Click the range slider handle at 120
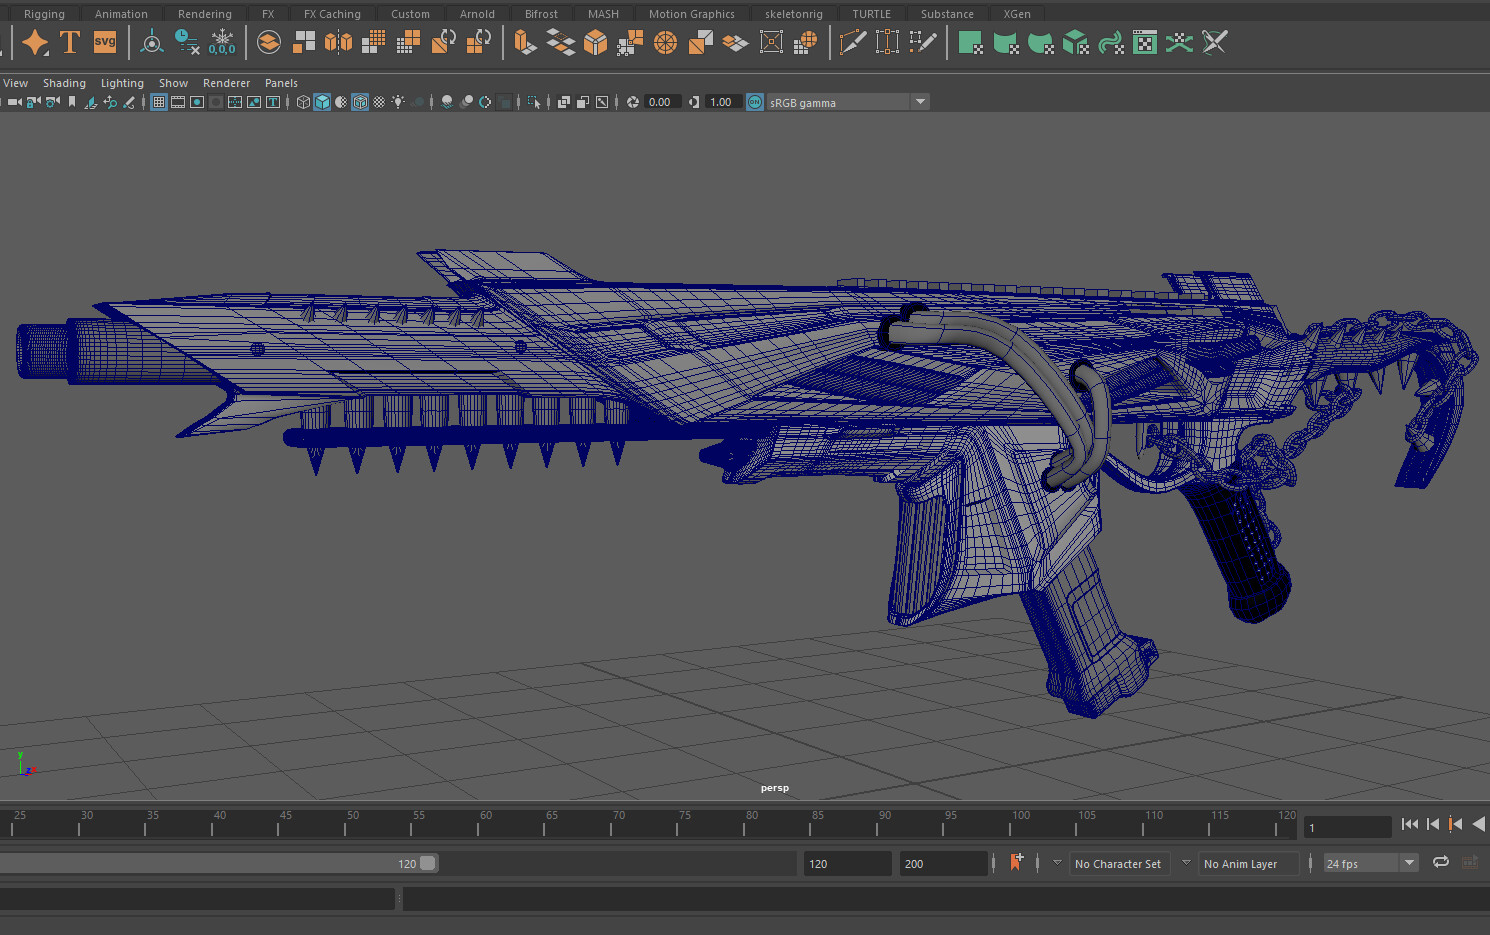Viewport: 1490px width, 935px height. click(428, 863)
